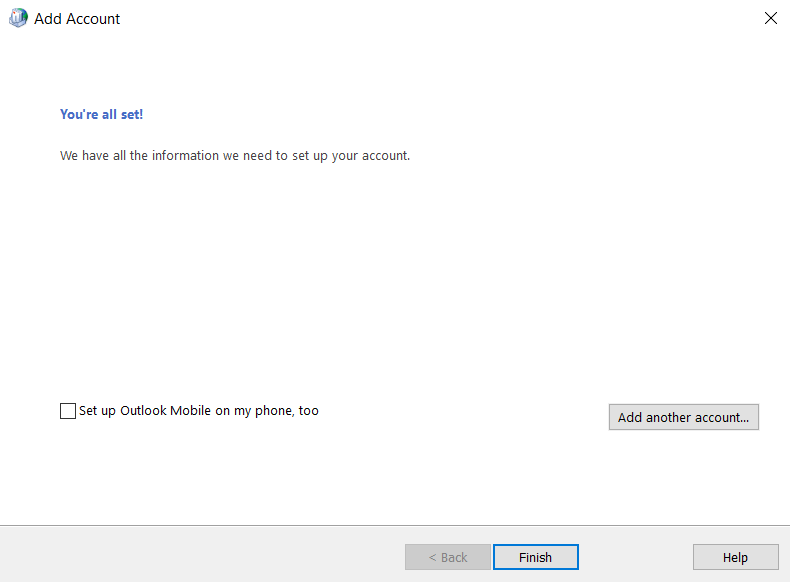790x582 pixels.
Task: Click the 'You're all set!' heading
Action: (x=101, y=115)
